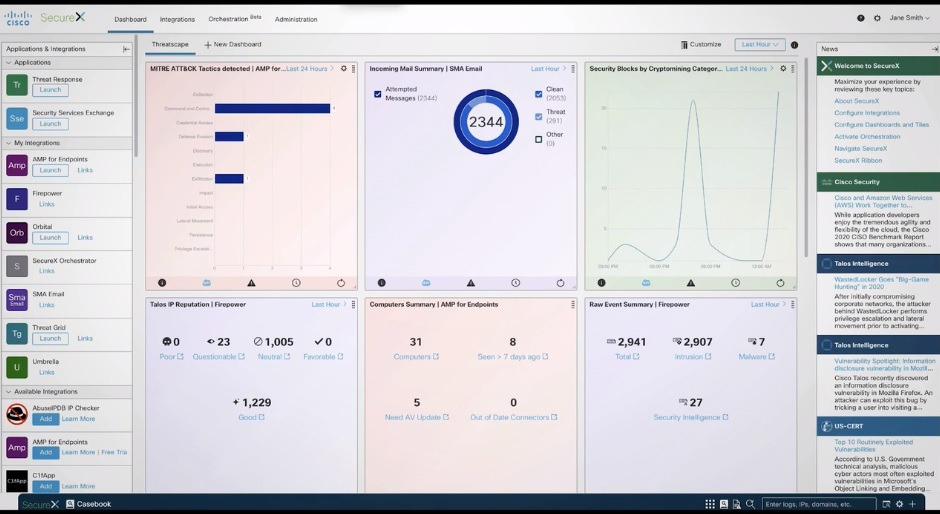Image resolution: width=940 pixels, height=514 pixels.
Task: Select the Firepower integration icon
Action: (17, 199)
